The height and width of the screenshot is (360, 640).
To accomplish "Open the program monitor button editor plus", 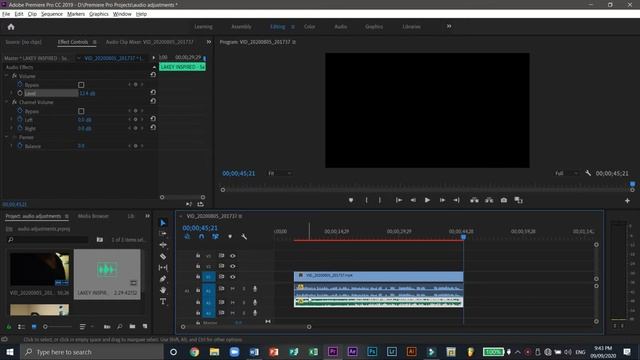I will click(x=627, y=201).
